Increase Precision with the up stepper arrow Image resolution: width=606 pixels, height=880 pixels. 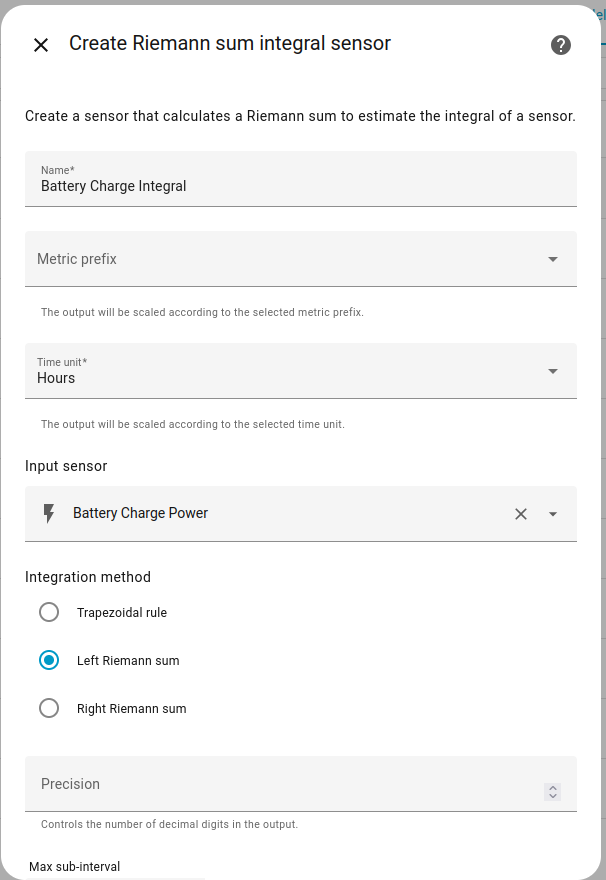tap(553, 787)
